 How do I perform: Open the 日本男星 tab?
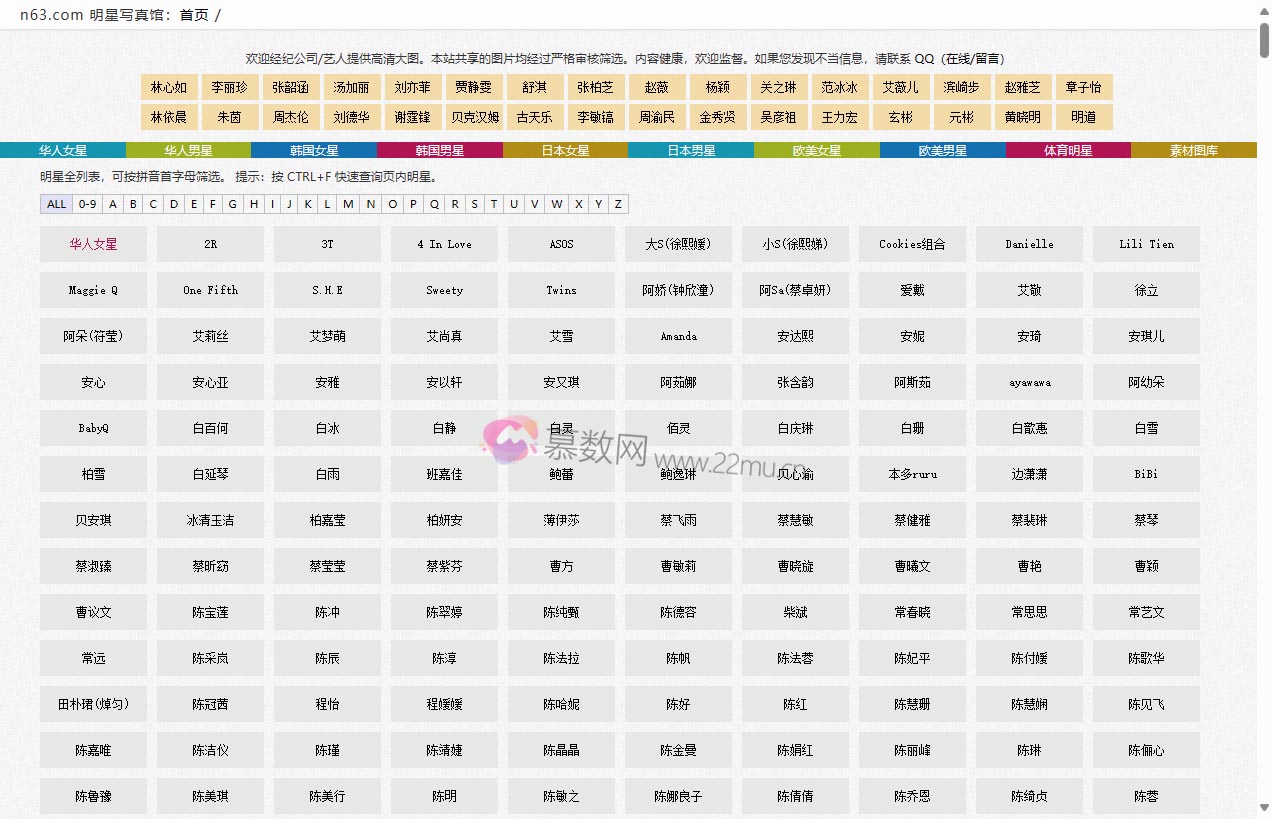click(691, 151)
